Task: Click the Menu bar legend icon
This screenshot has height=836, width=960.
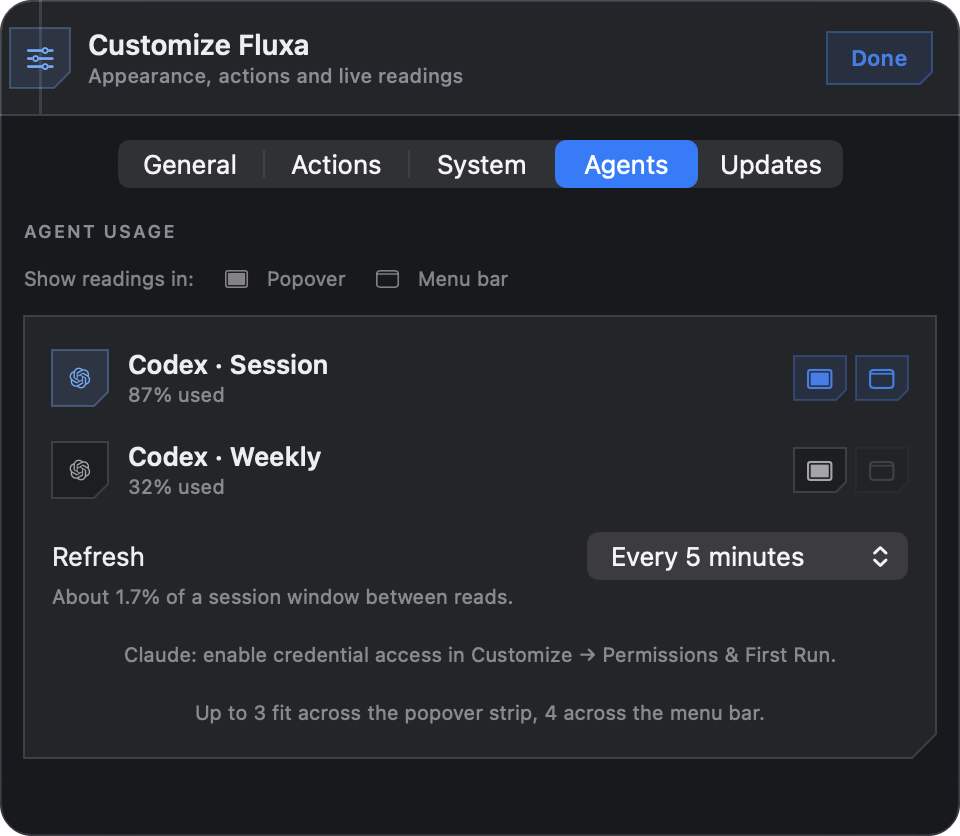Action: [x=388, y=279]
